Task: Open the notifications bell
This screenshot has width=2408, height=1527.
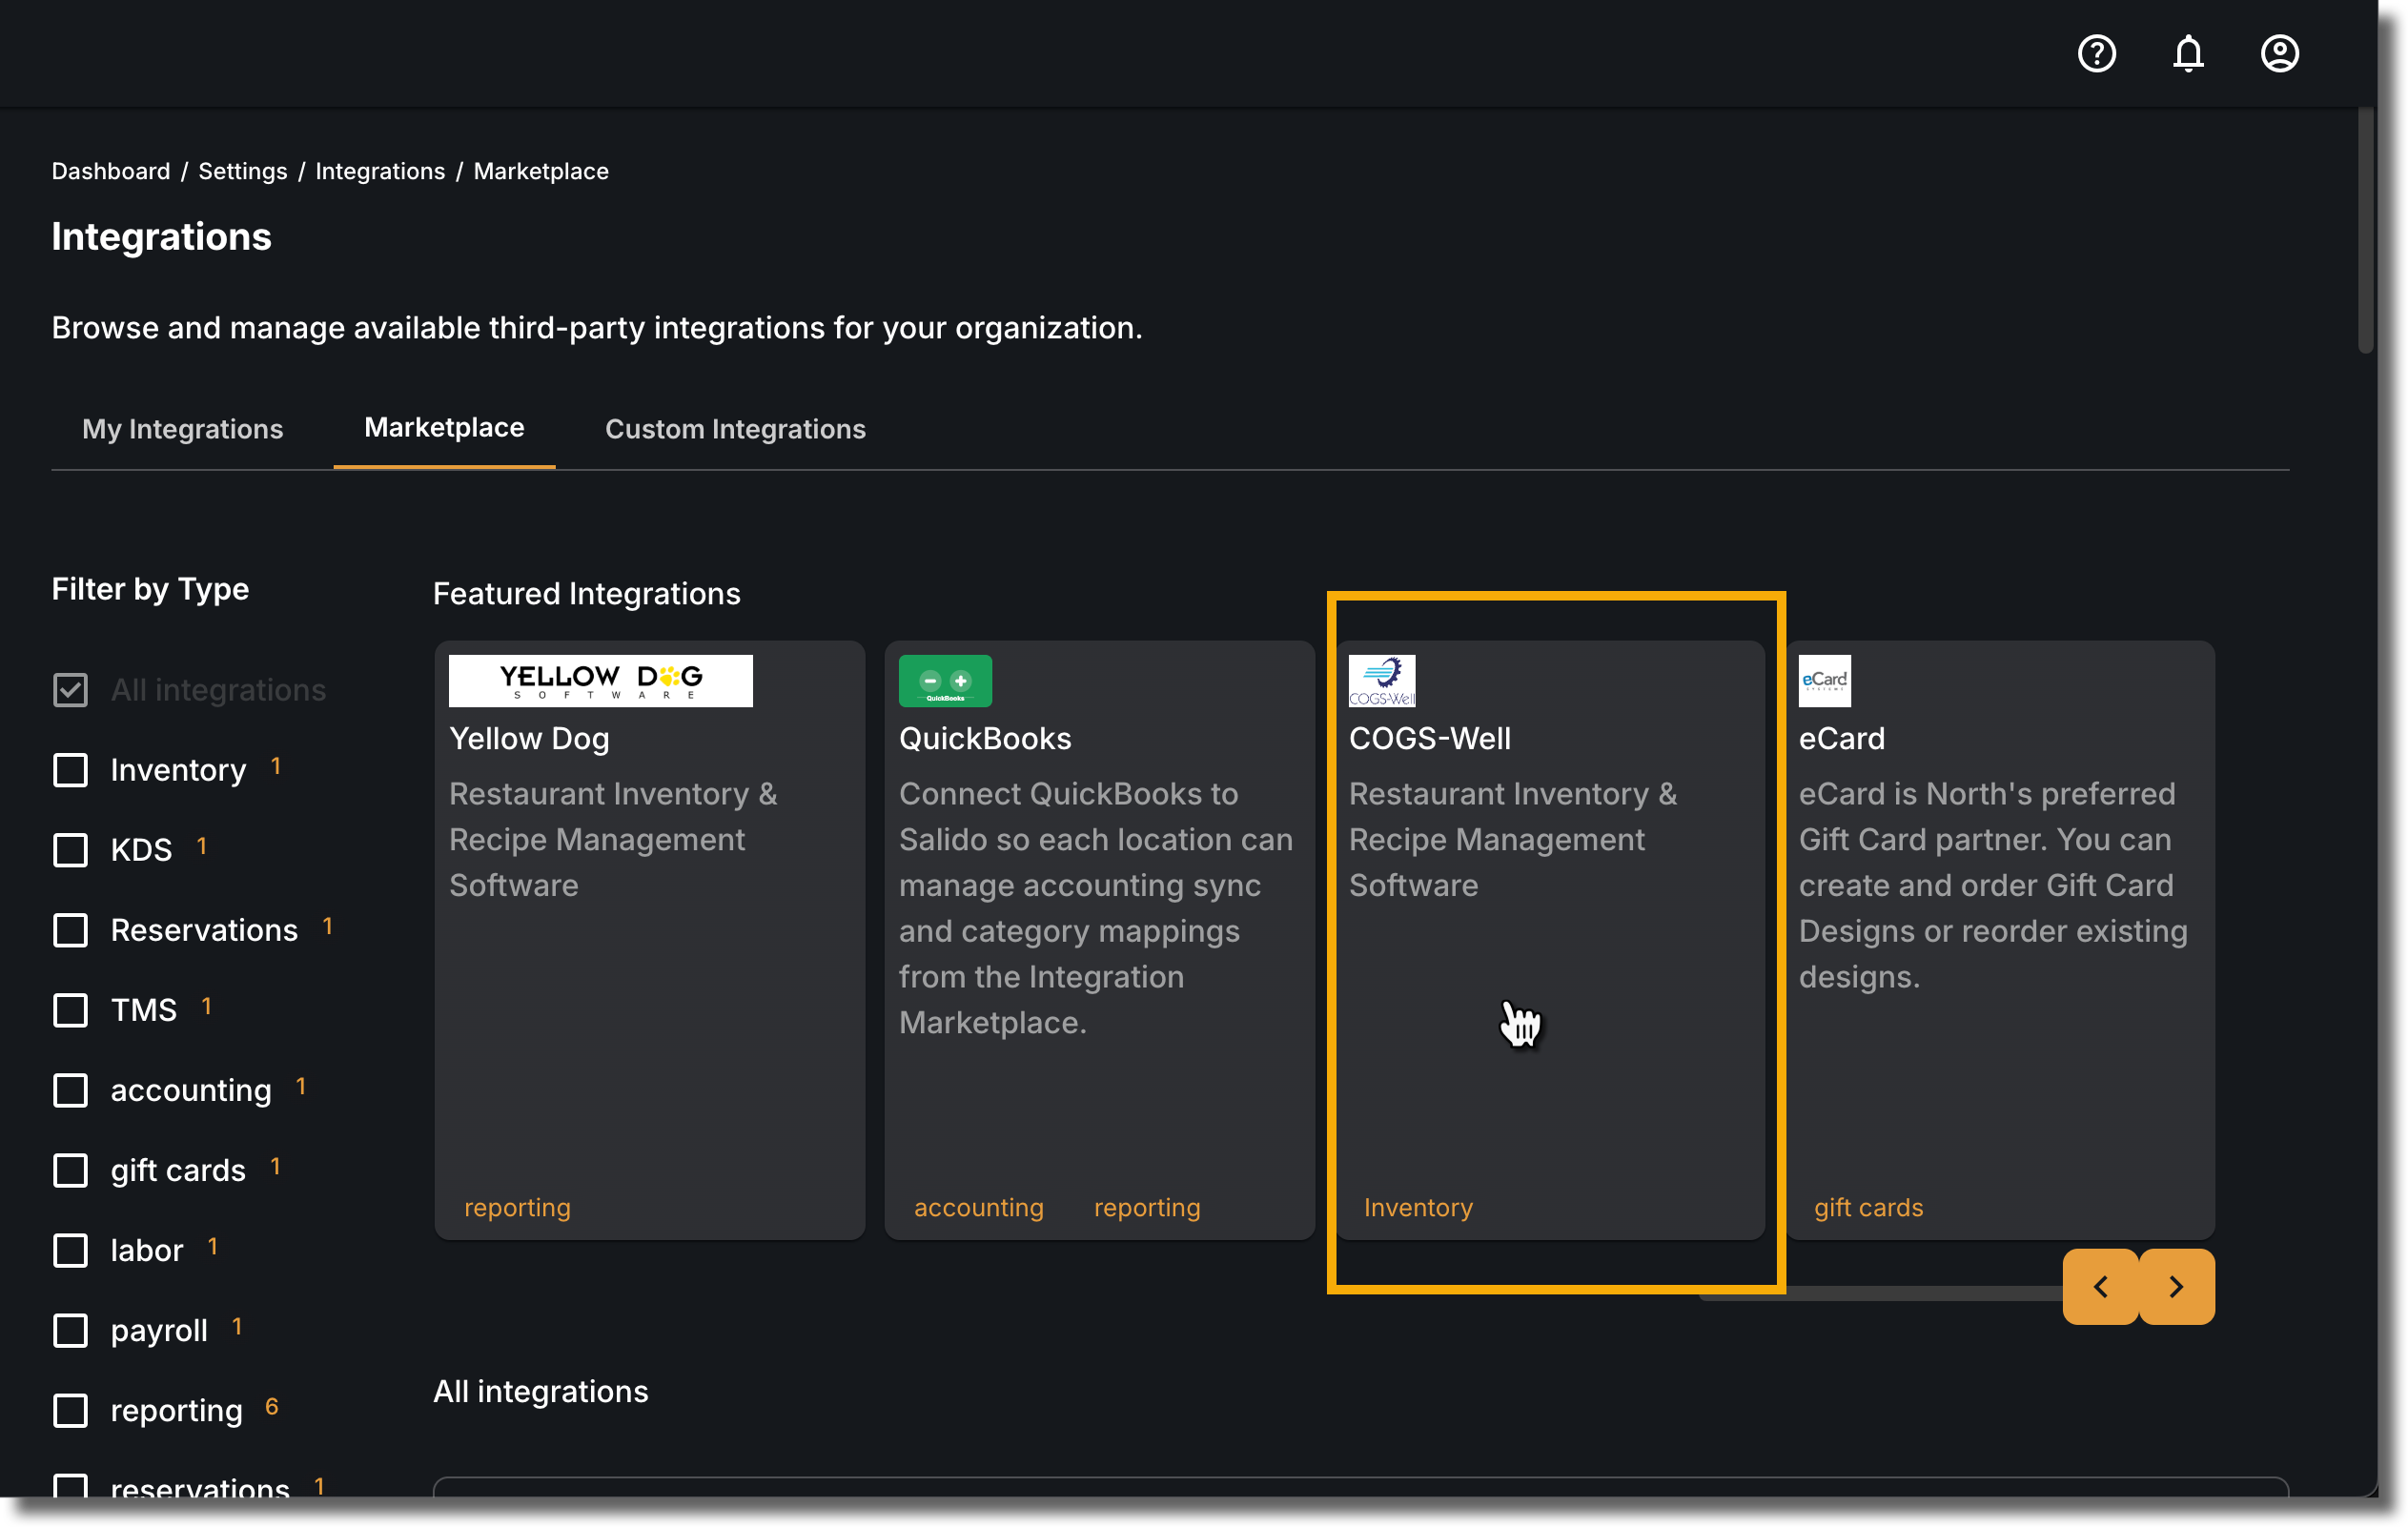Action: (x=2188, y=53)
